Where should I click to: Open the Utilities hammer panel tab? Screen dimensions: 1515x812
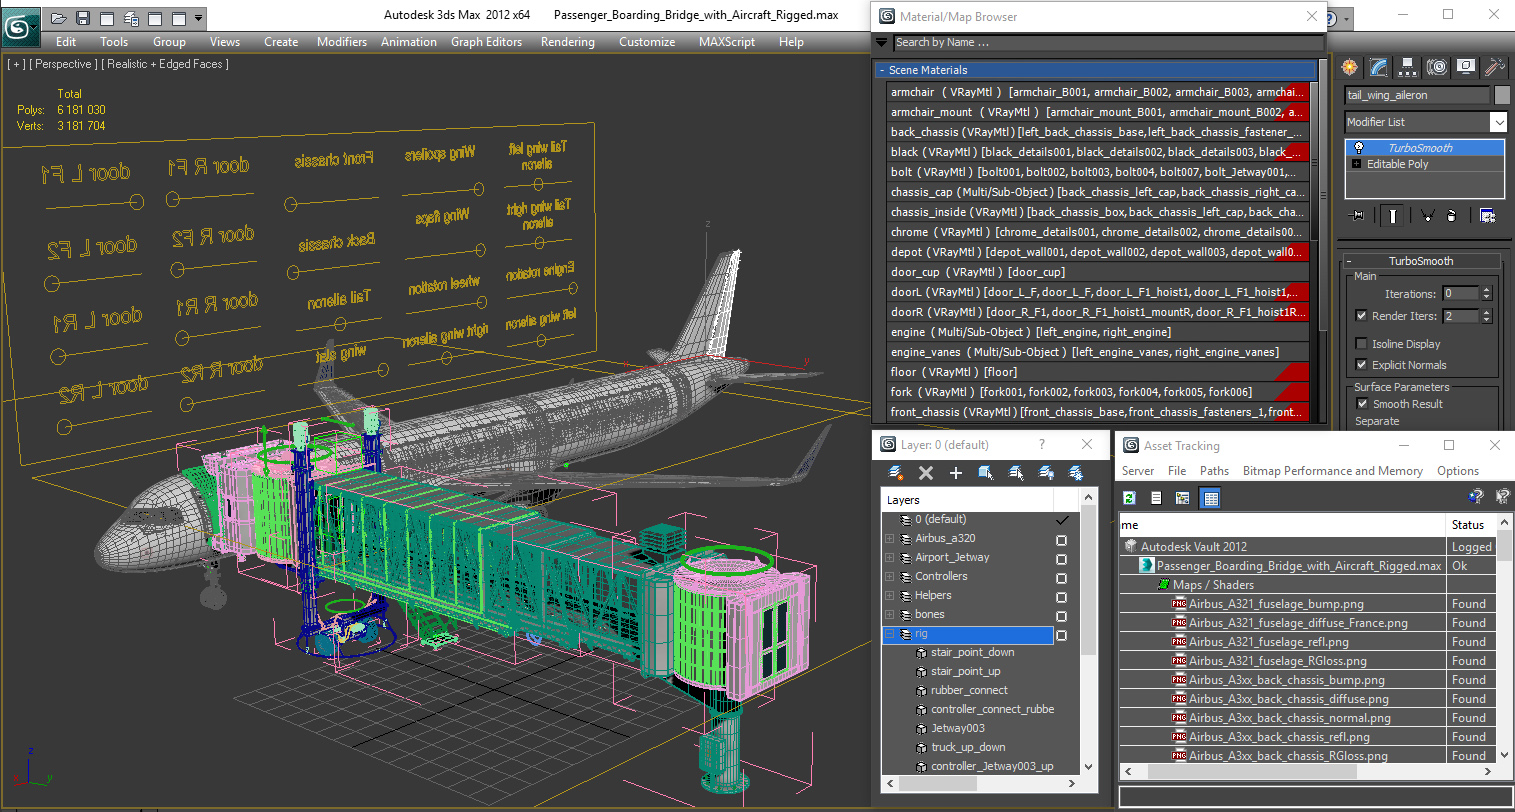1494,67
